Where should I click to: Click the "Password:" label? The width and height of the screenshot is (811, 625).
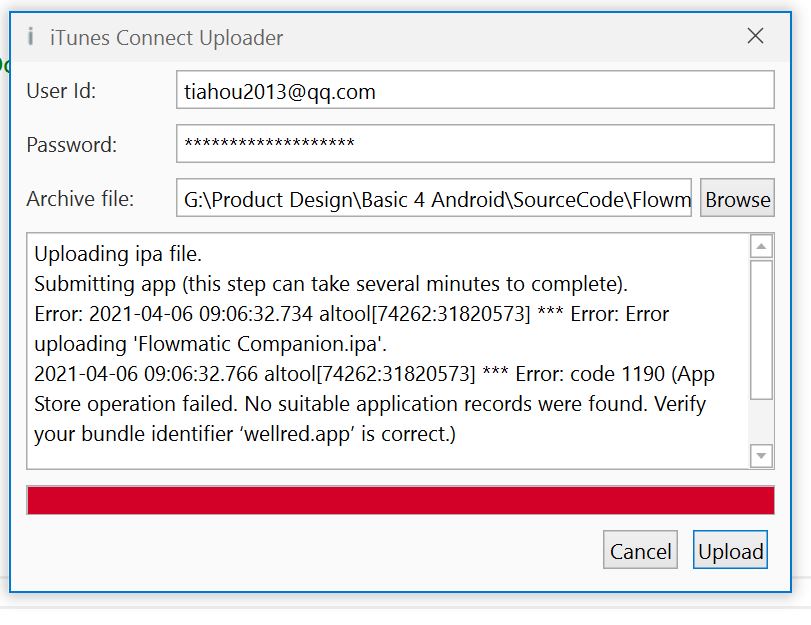click(72, 144)
